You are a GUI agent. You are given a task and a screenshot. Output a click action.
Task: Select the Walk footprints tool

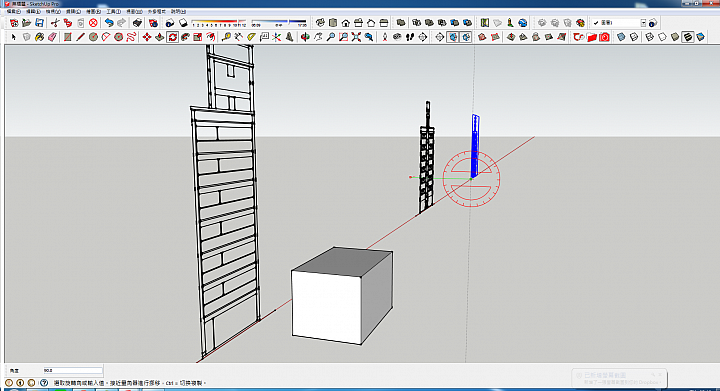pyautogui.click(x=410, y=37)
